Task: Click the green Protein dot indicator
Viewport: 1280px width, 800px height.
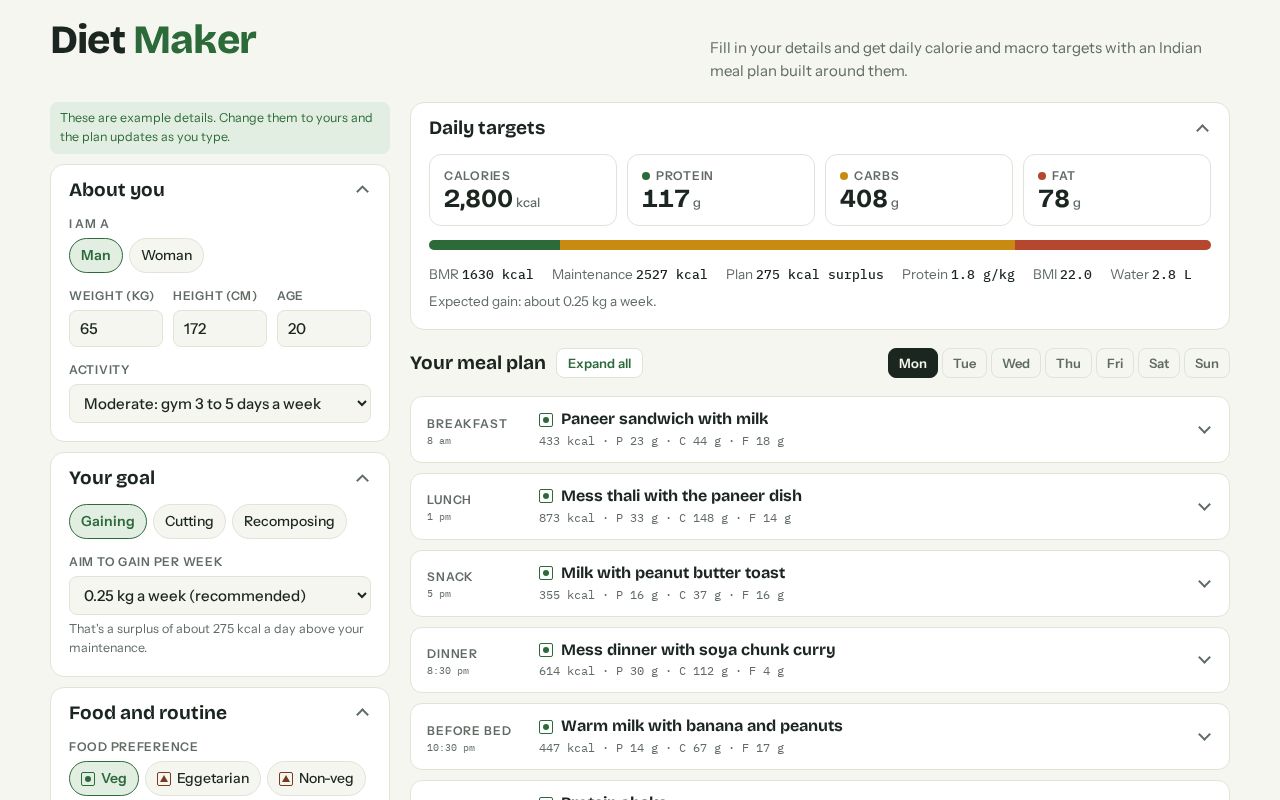Action: coord(646,176)
